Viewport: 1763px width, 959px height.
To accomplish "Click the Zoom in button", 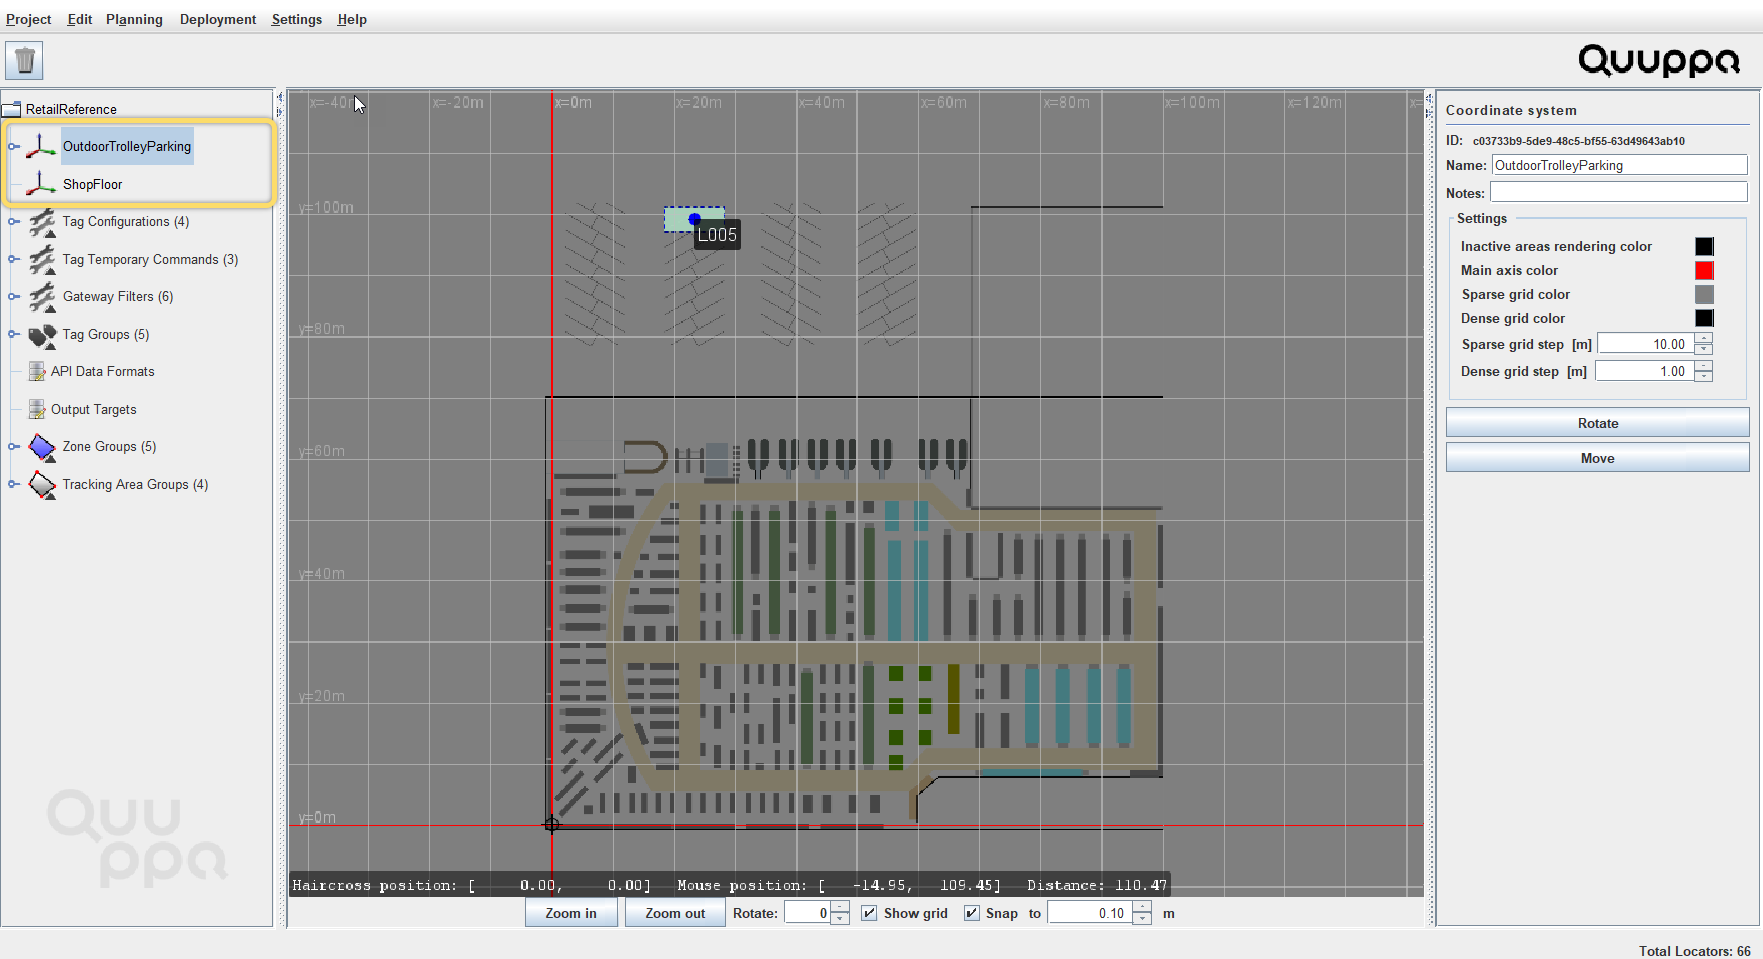I will coord(571,913).
